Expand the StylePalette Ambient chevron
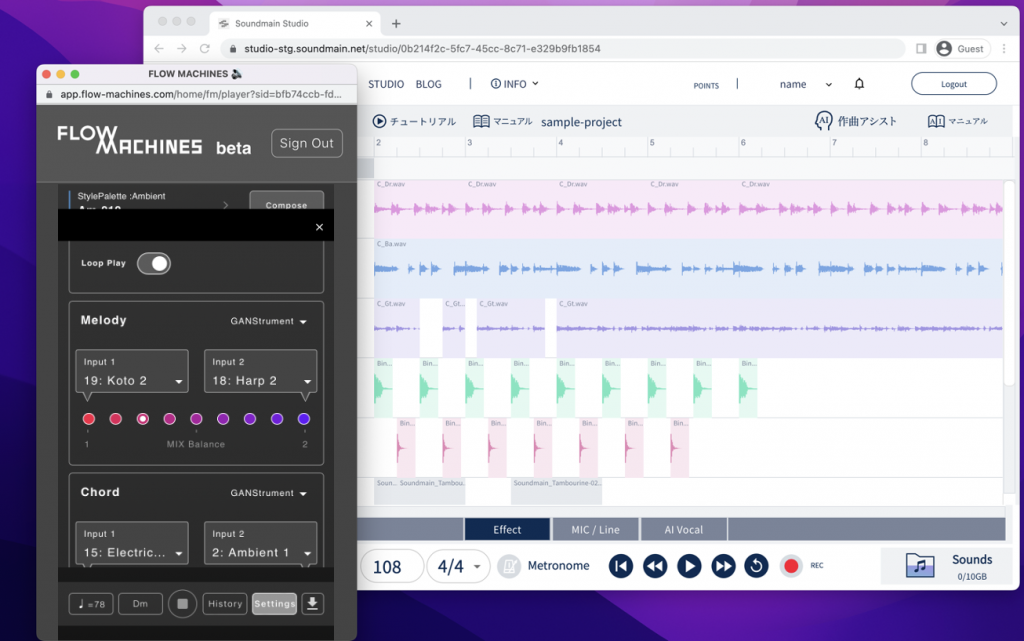 [225, 205]
